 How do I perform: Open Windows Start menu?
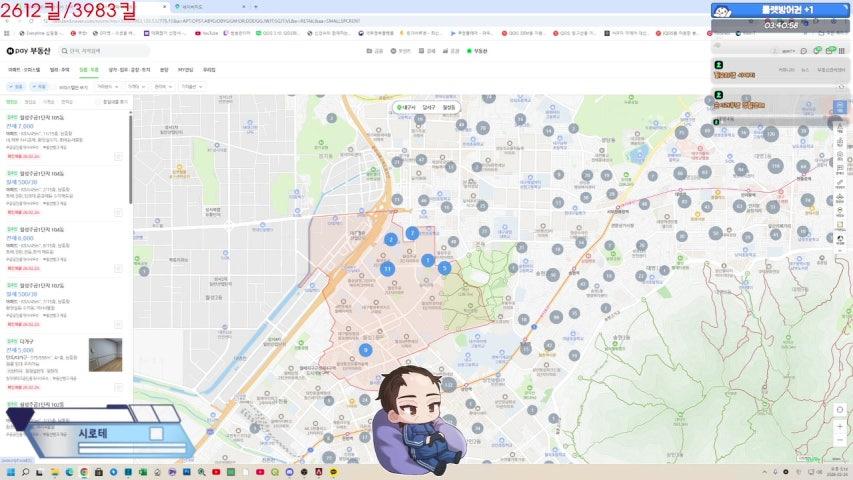coord(10,472)
